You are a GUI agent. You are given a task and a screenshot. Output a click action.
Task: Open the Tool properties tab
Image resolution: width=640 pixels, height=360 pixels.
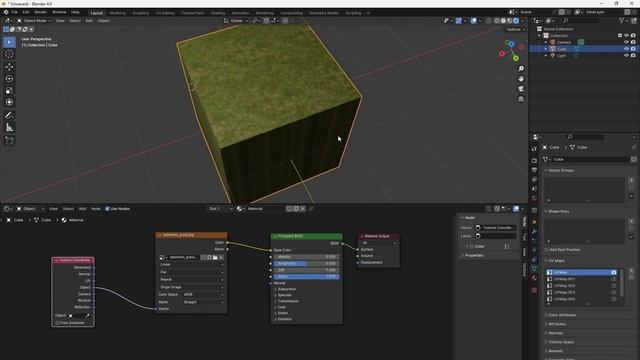tap(534, 149)
